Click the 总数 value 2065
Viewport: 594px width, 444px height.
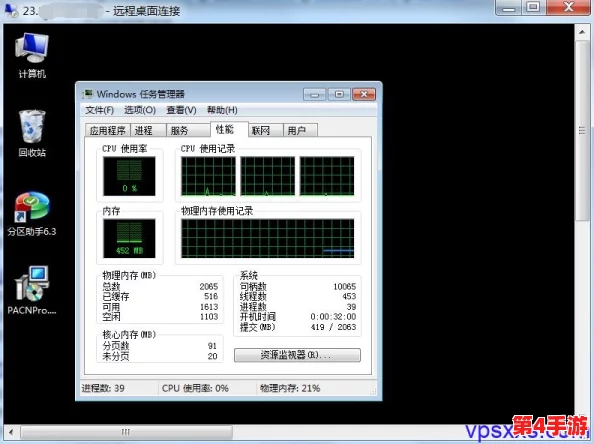(x=209, y=286)
